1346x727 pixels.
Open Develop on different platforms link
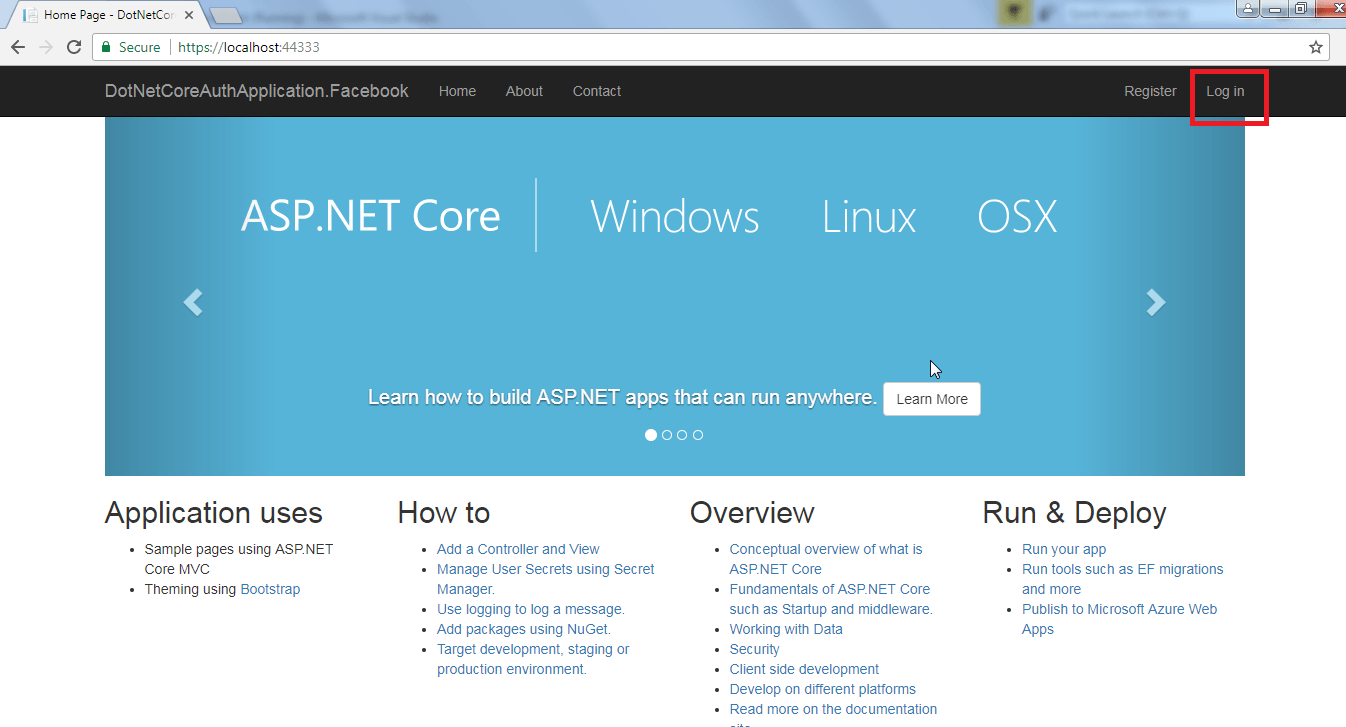[823, 689]
